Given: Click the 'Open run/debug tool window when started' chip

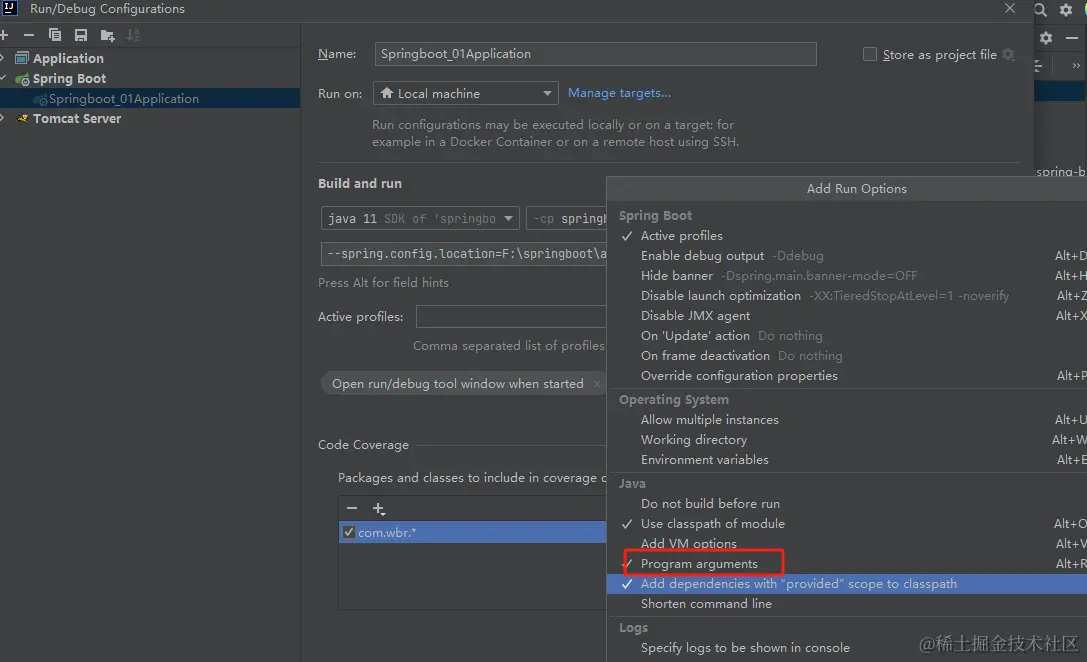Looking at the screenshot, I should (458, 383).
